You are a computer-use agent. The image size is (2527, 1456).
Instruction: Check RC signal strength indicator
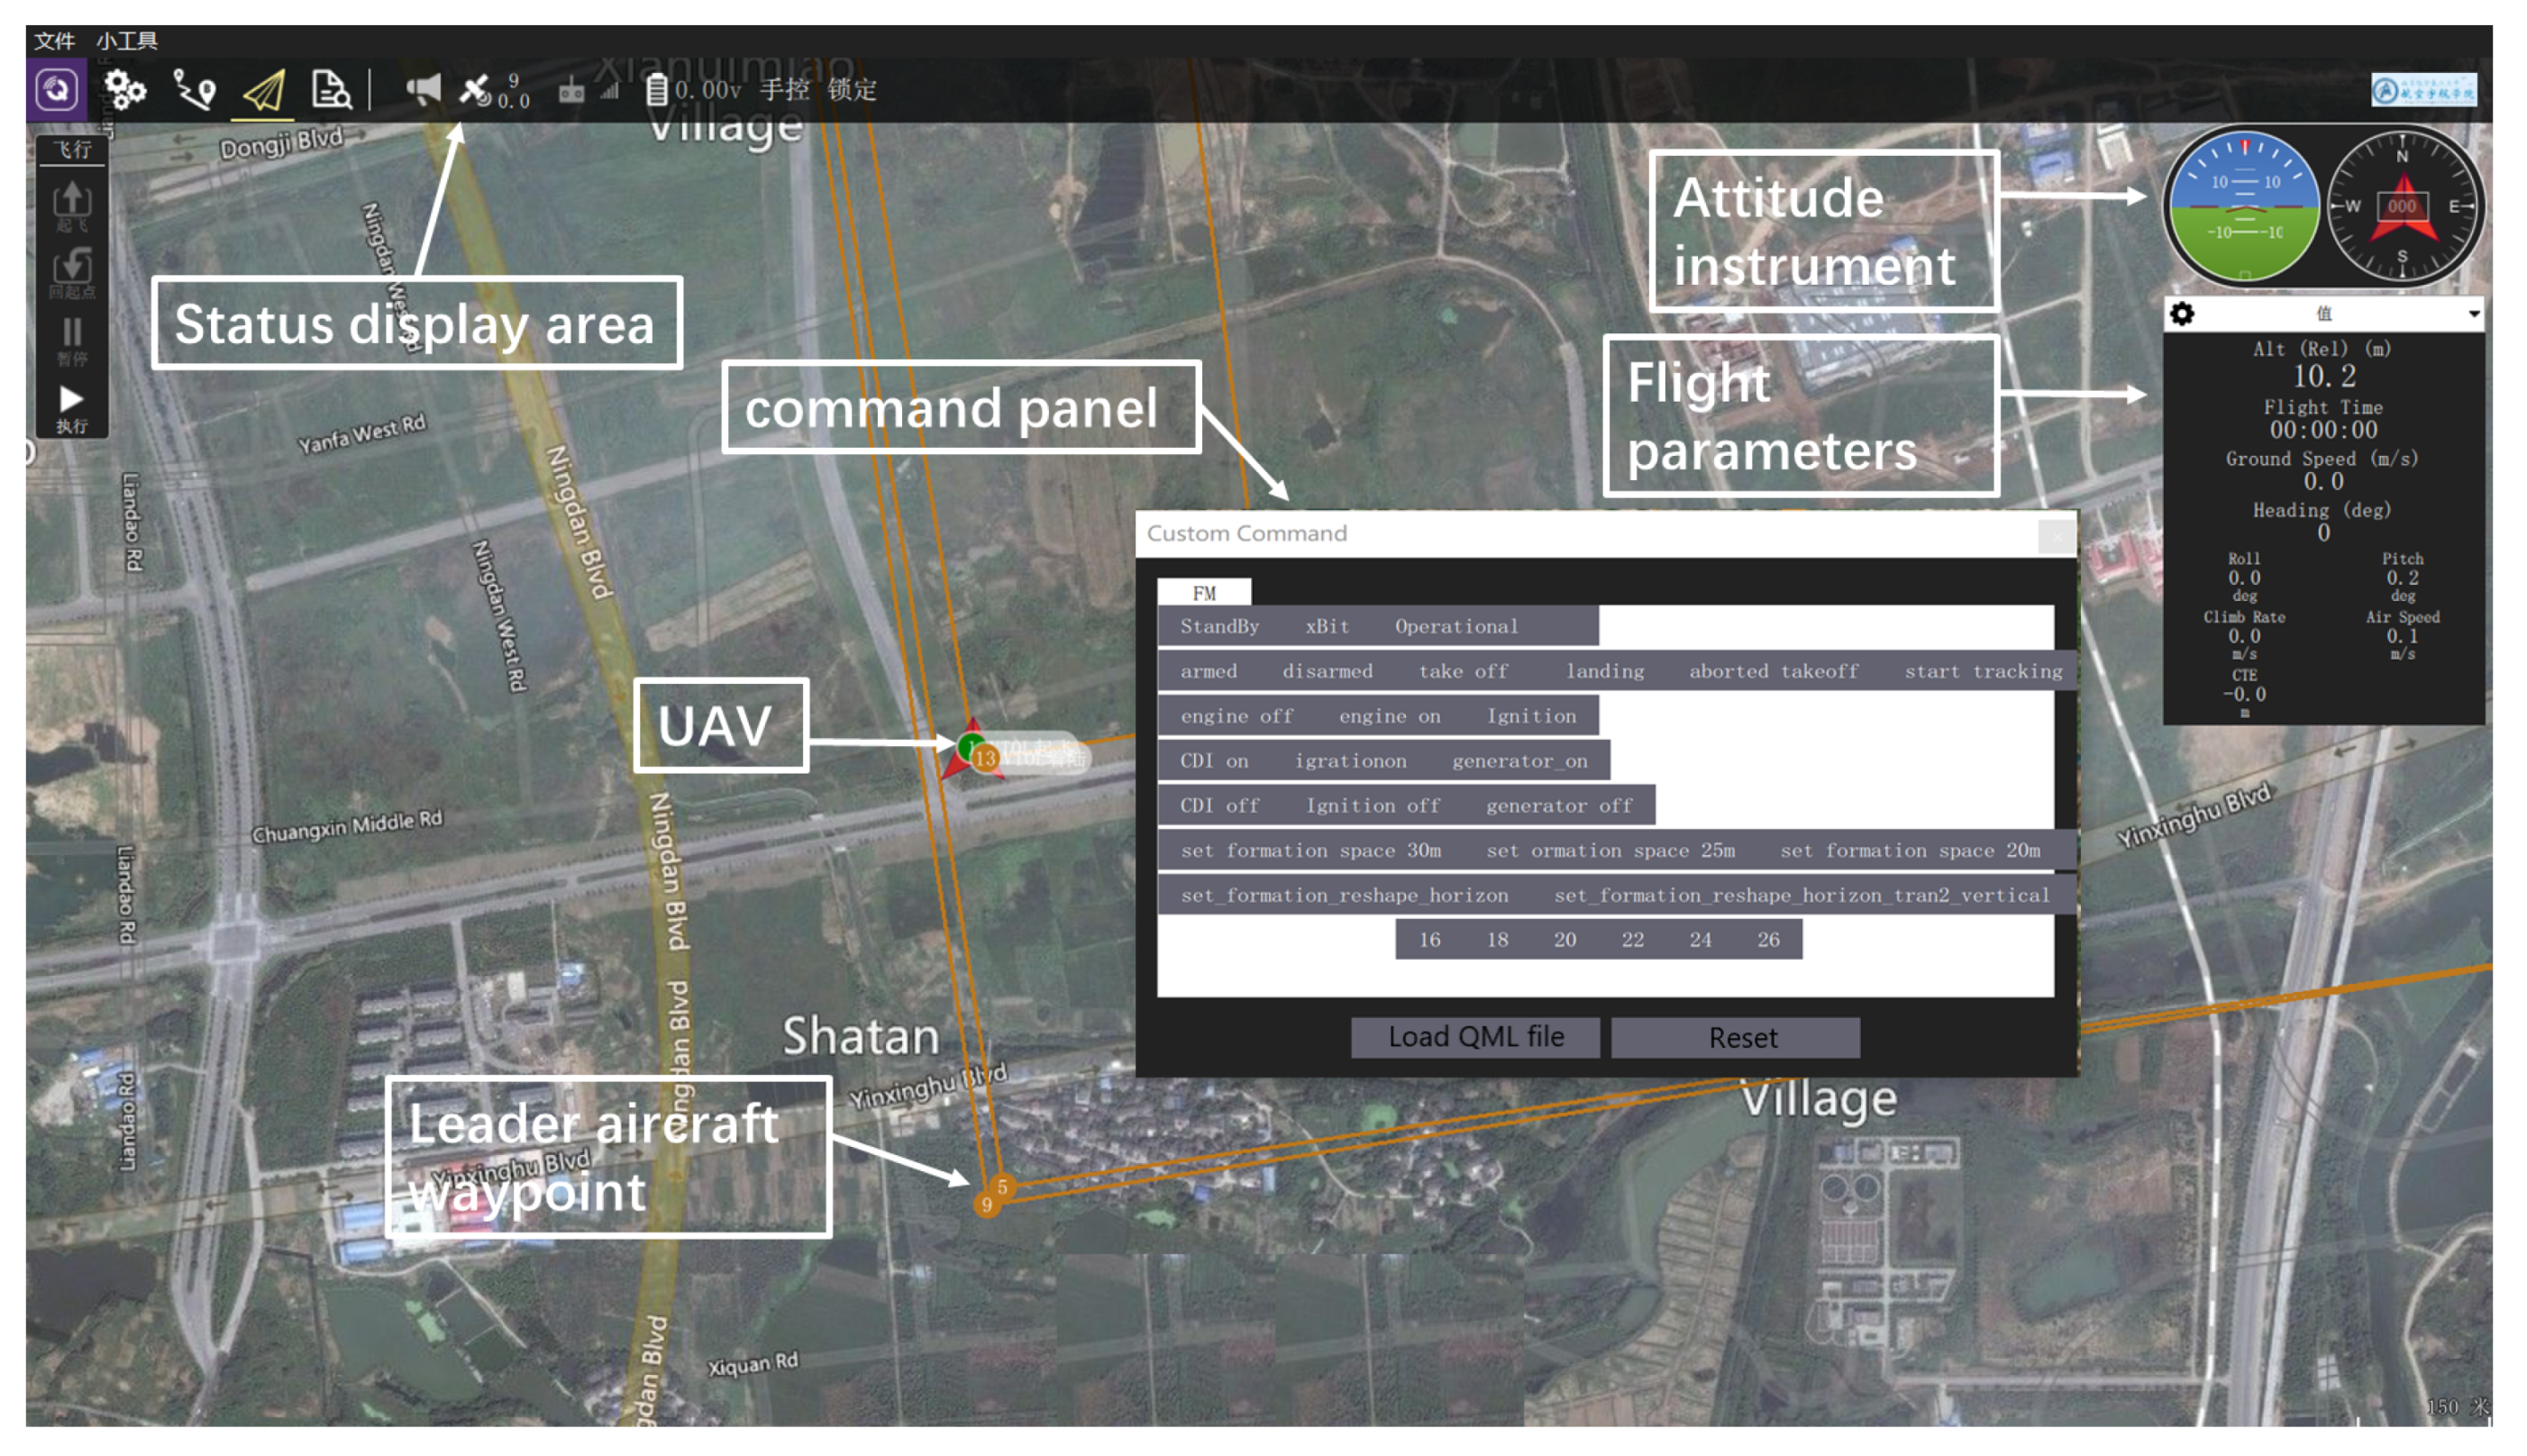click(589, 91)
